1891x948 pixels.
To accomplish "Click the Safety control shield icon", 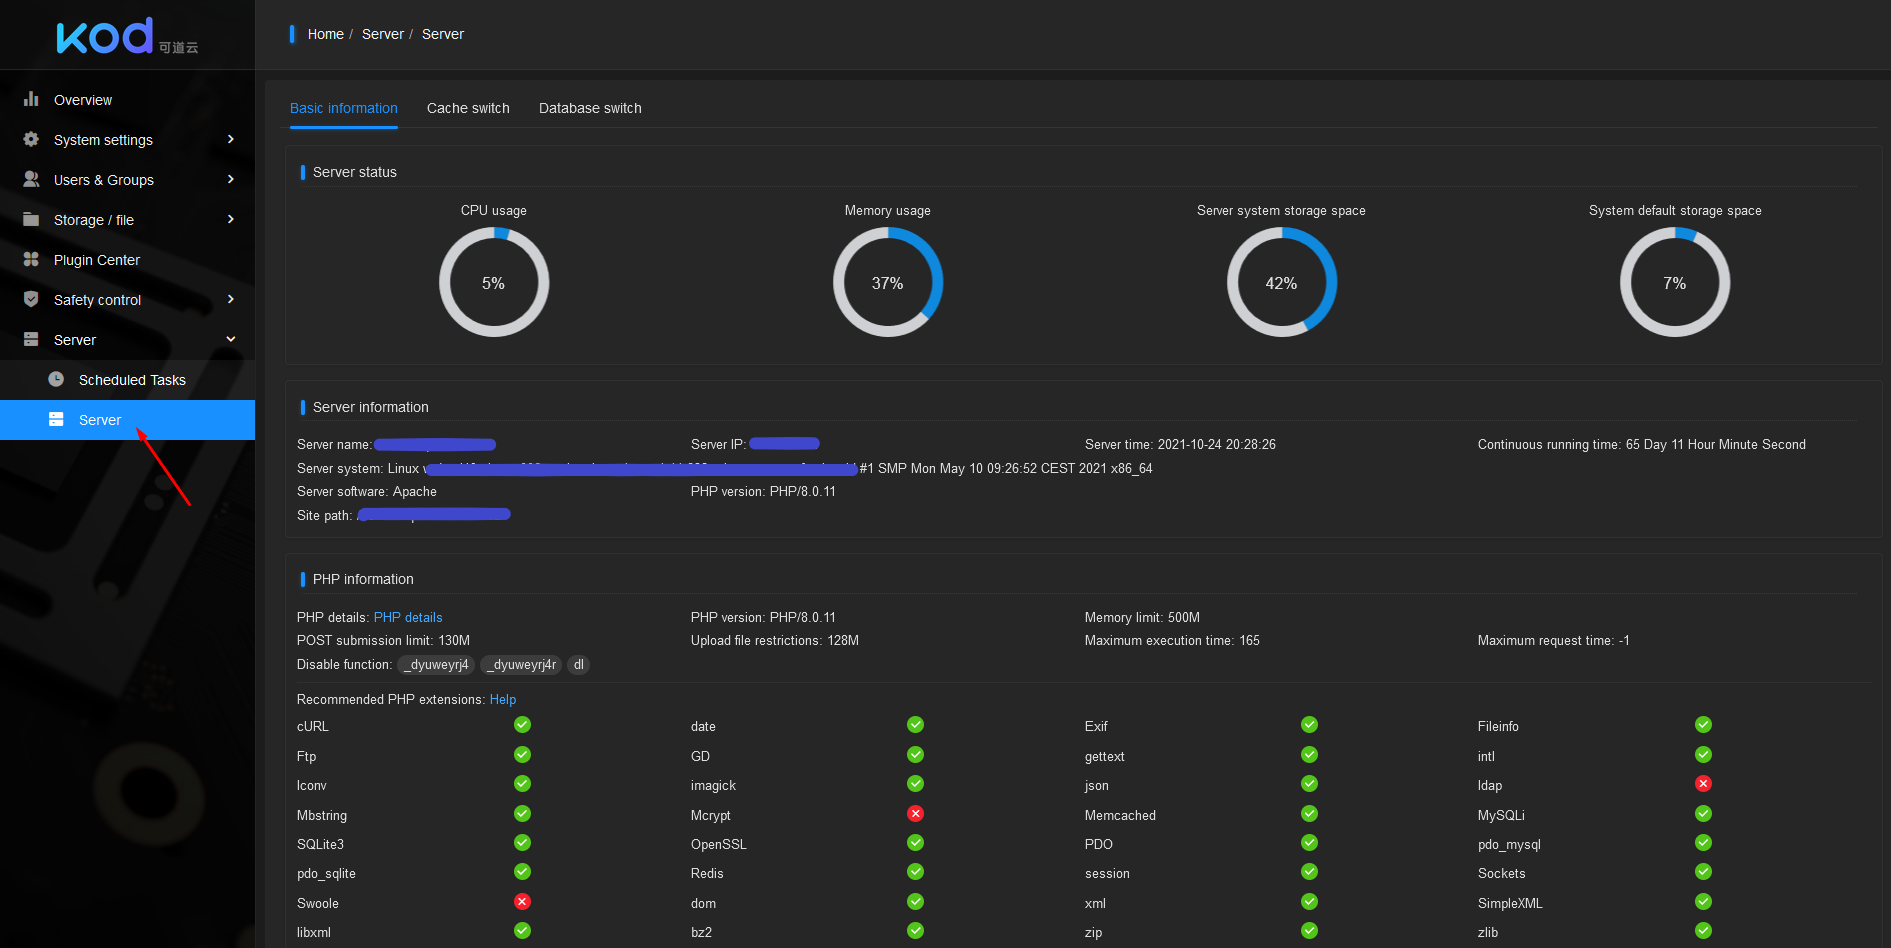I will [32, 299].
